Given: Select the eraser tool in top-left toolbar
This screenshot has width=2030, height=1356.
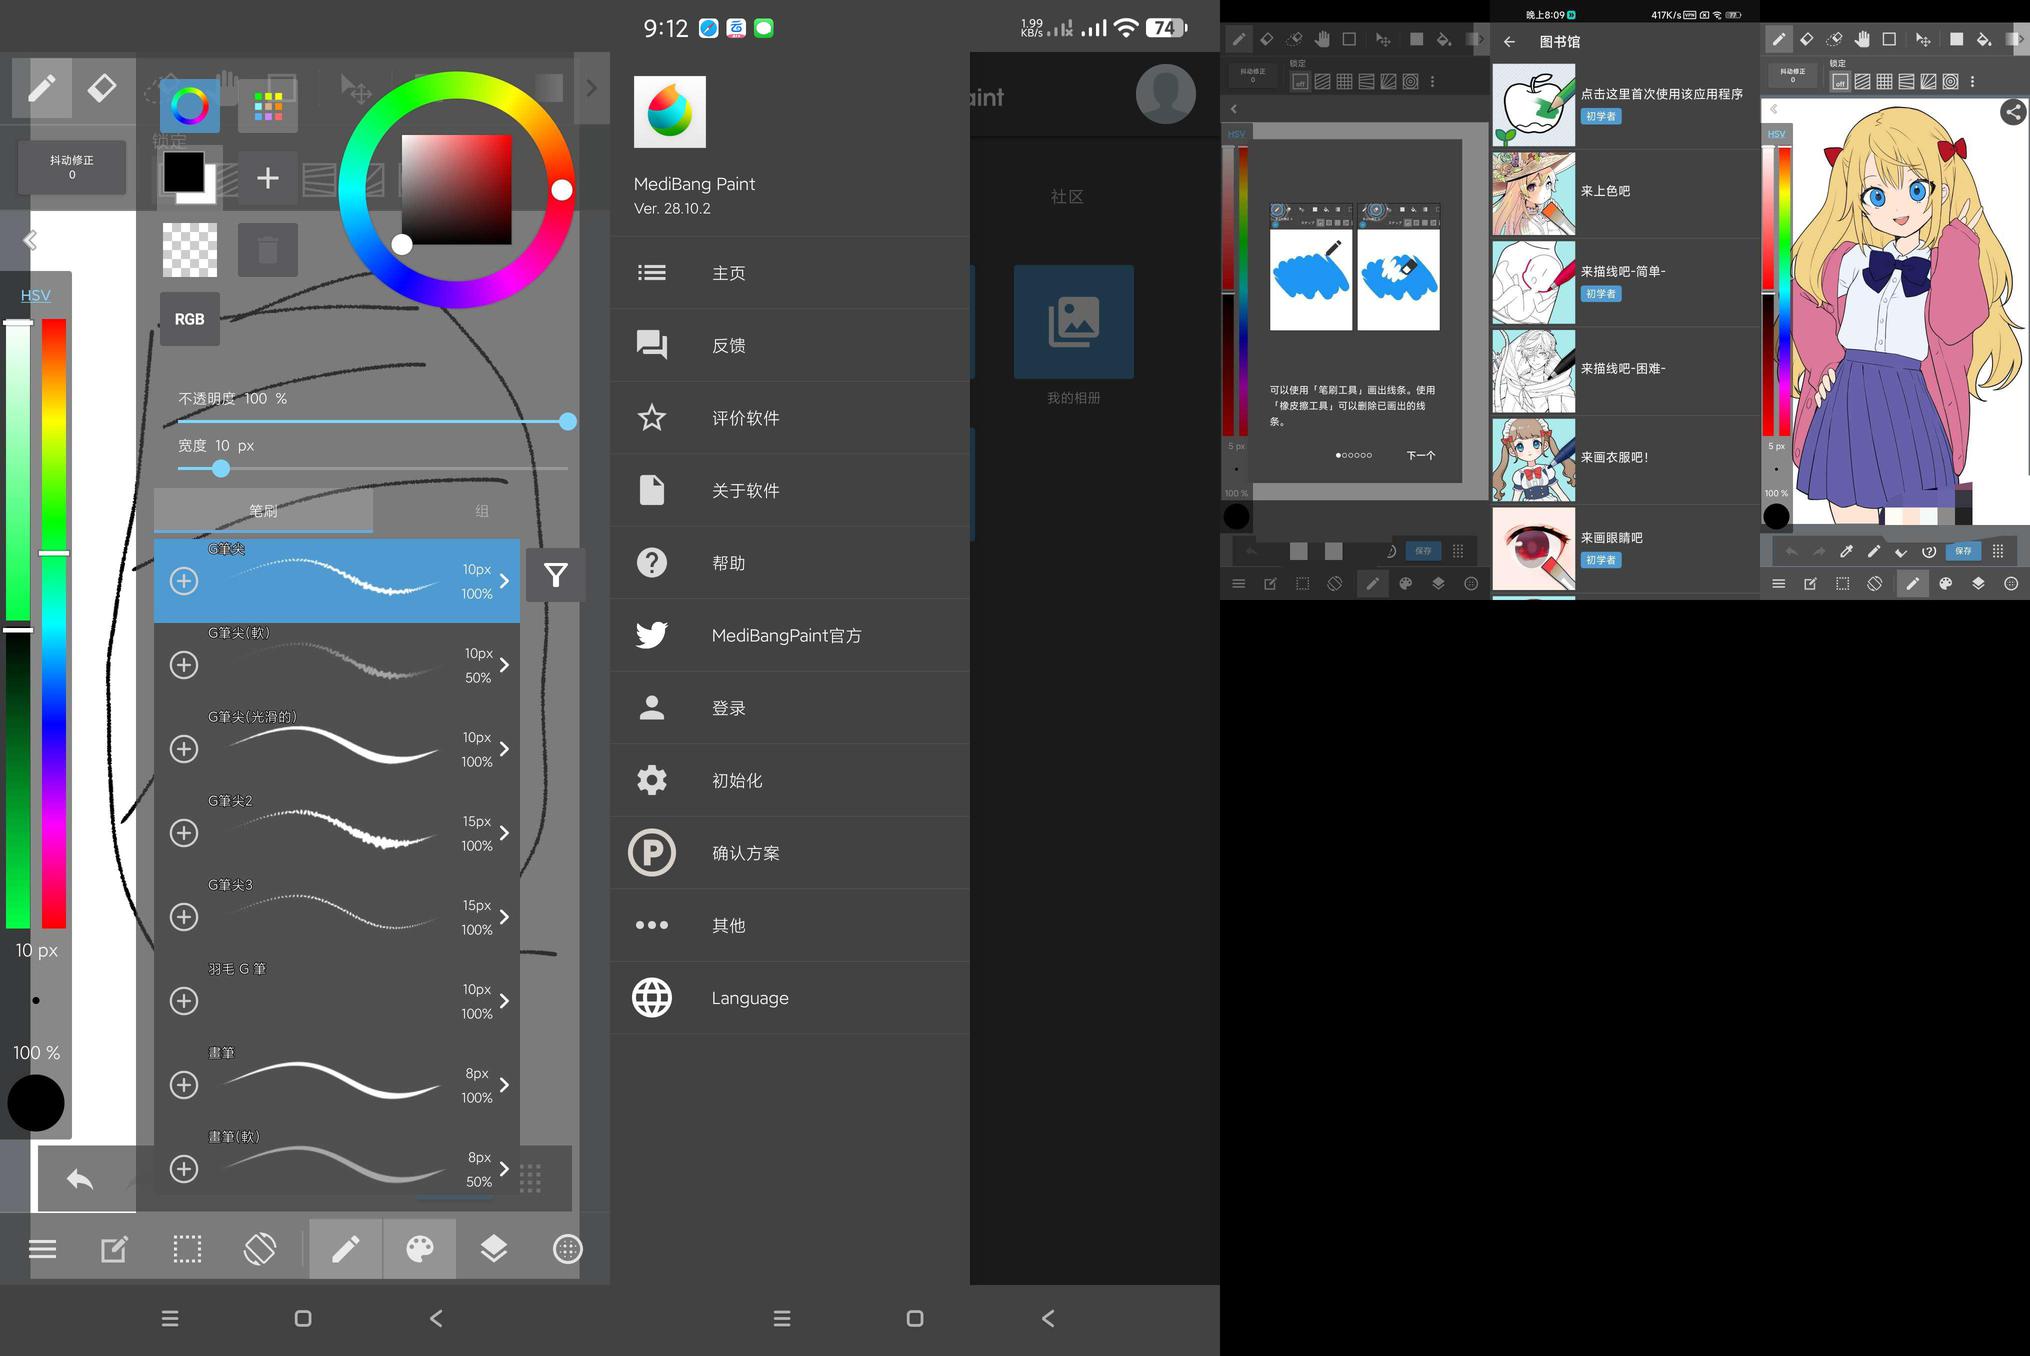Looking at the screenshot, I should (101, 88).
